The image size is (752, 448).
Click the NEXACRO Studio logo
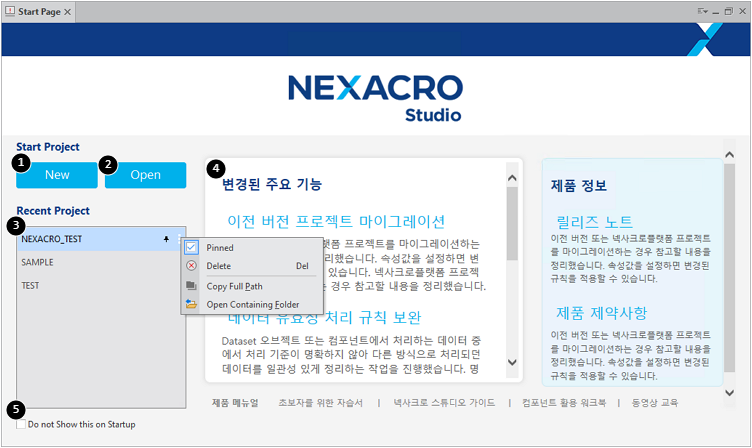tap(375, 97)
